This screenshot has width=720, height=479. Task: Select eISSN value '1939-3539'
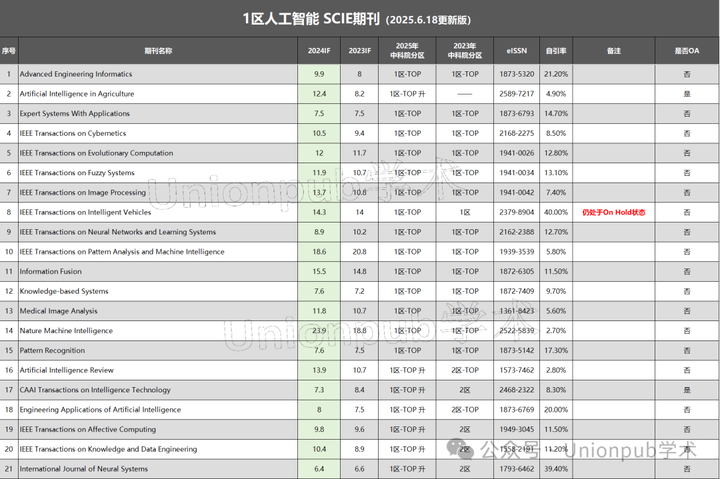(517, 252)
